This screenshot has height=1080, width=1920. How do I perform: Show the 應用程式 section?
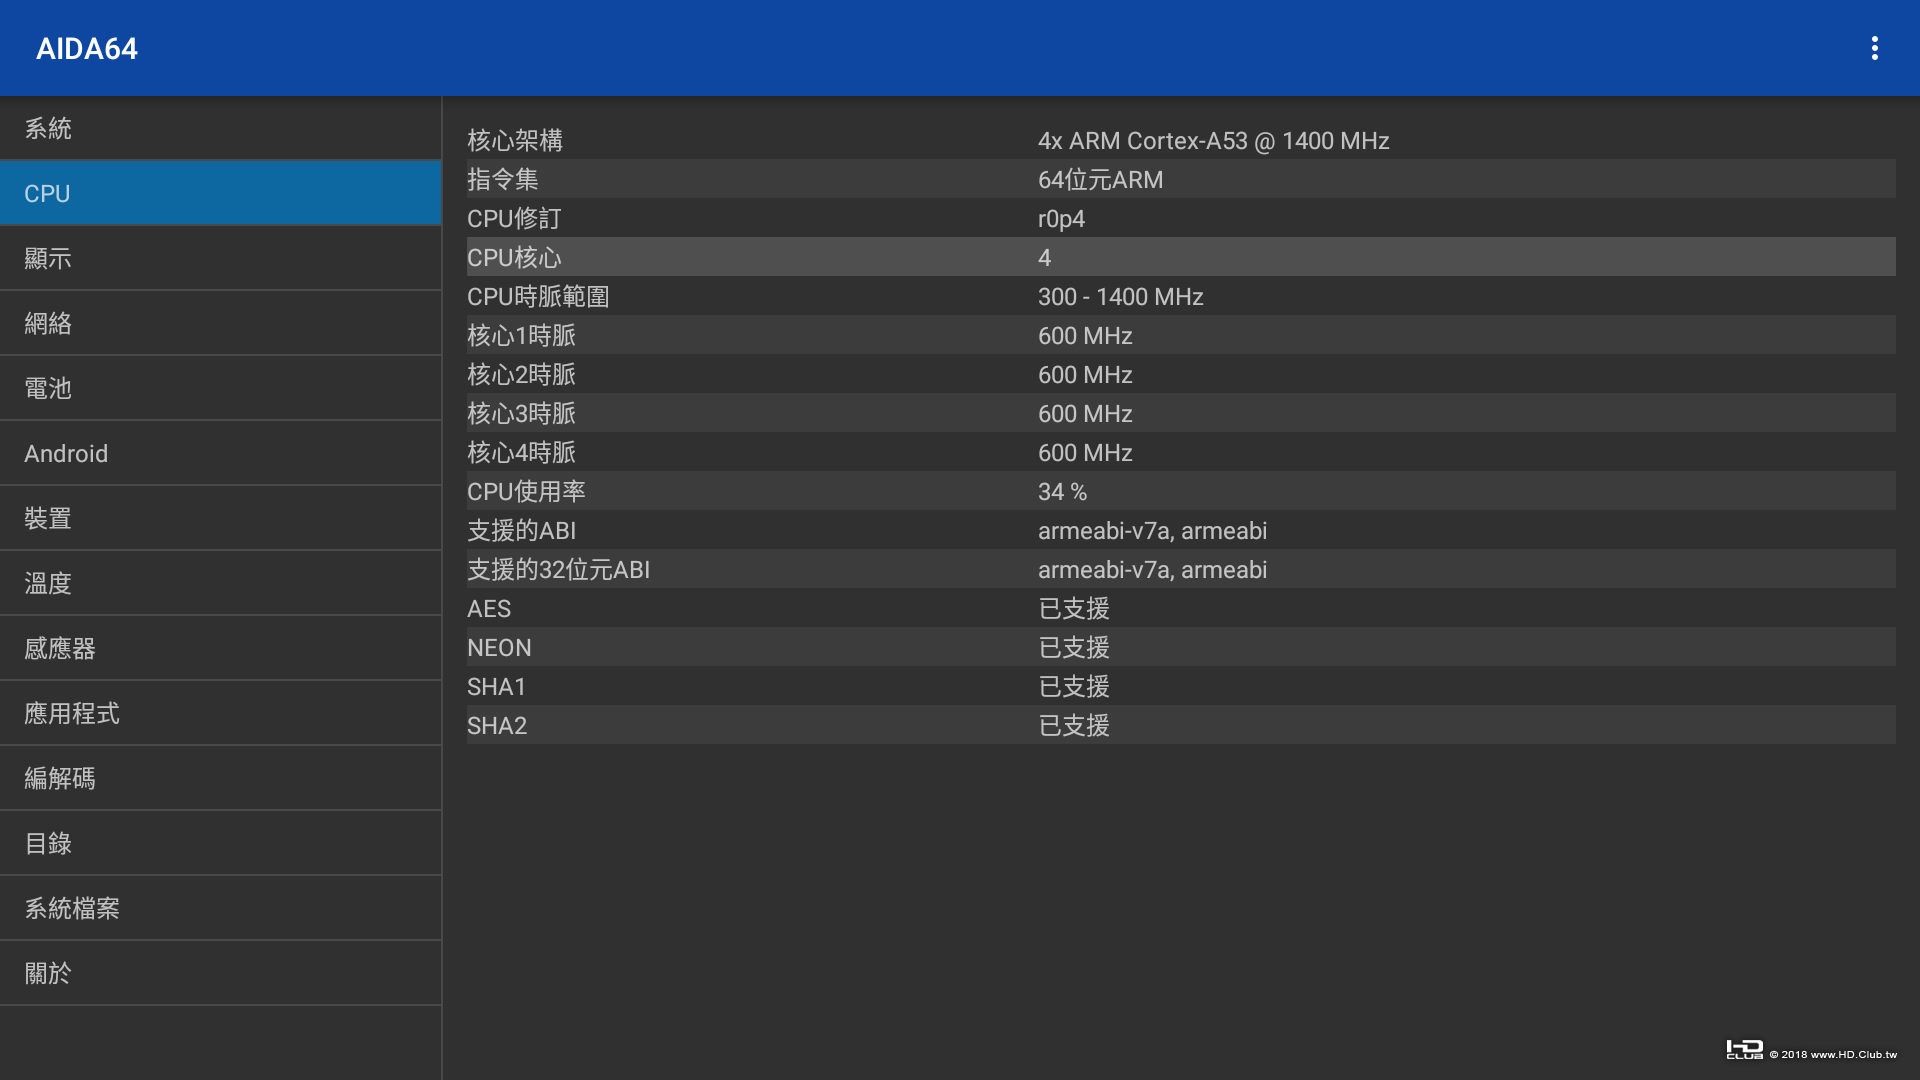tap(220, 713)
